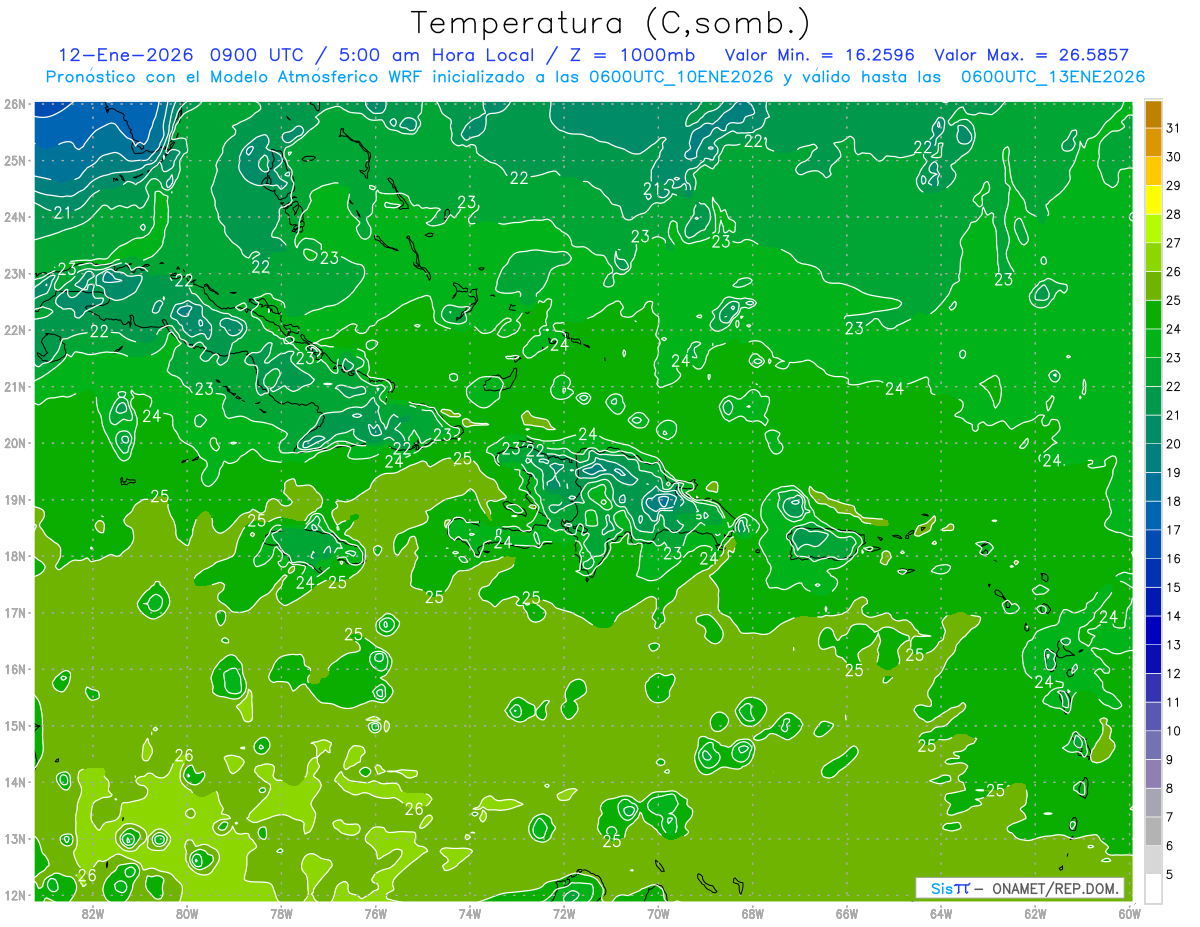This screenshot has height=927, width=1200.
Task: Click the "74W" longitude axis label
Action: (470, 913)
